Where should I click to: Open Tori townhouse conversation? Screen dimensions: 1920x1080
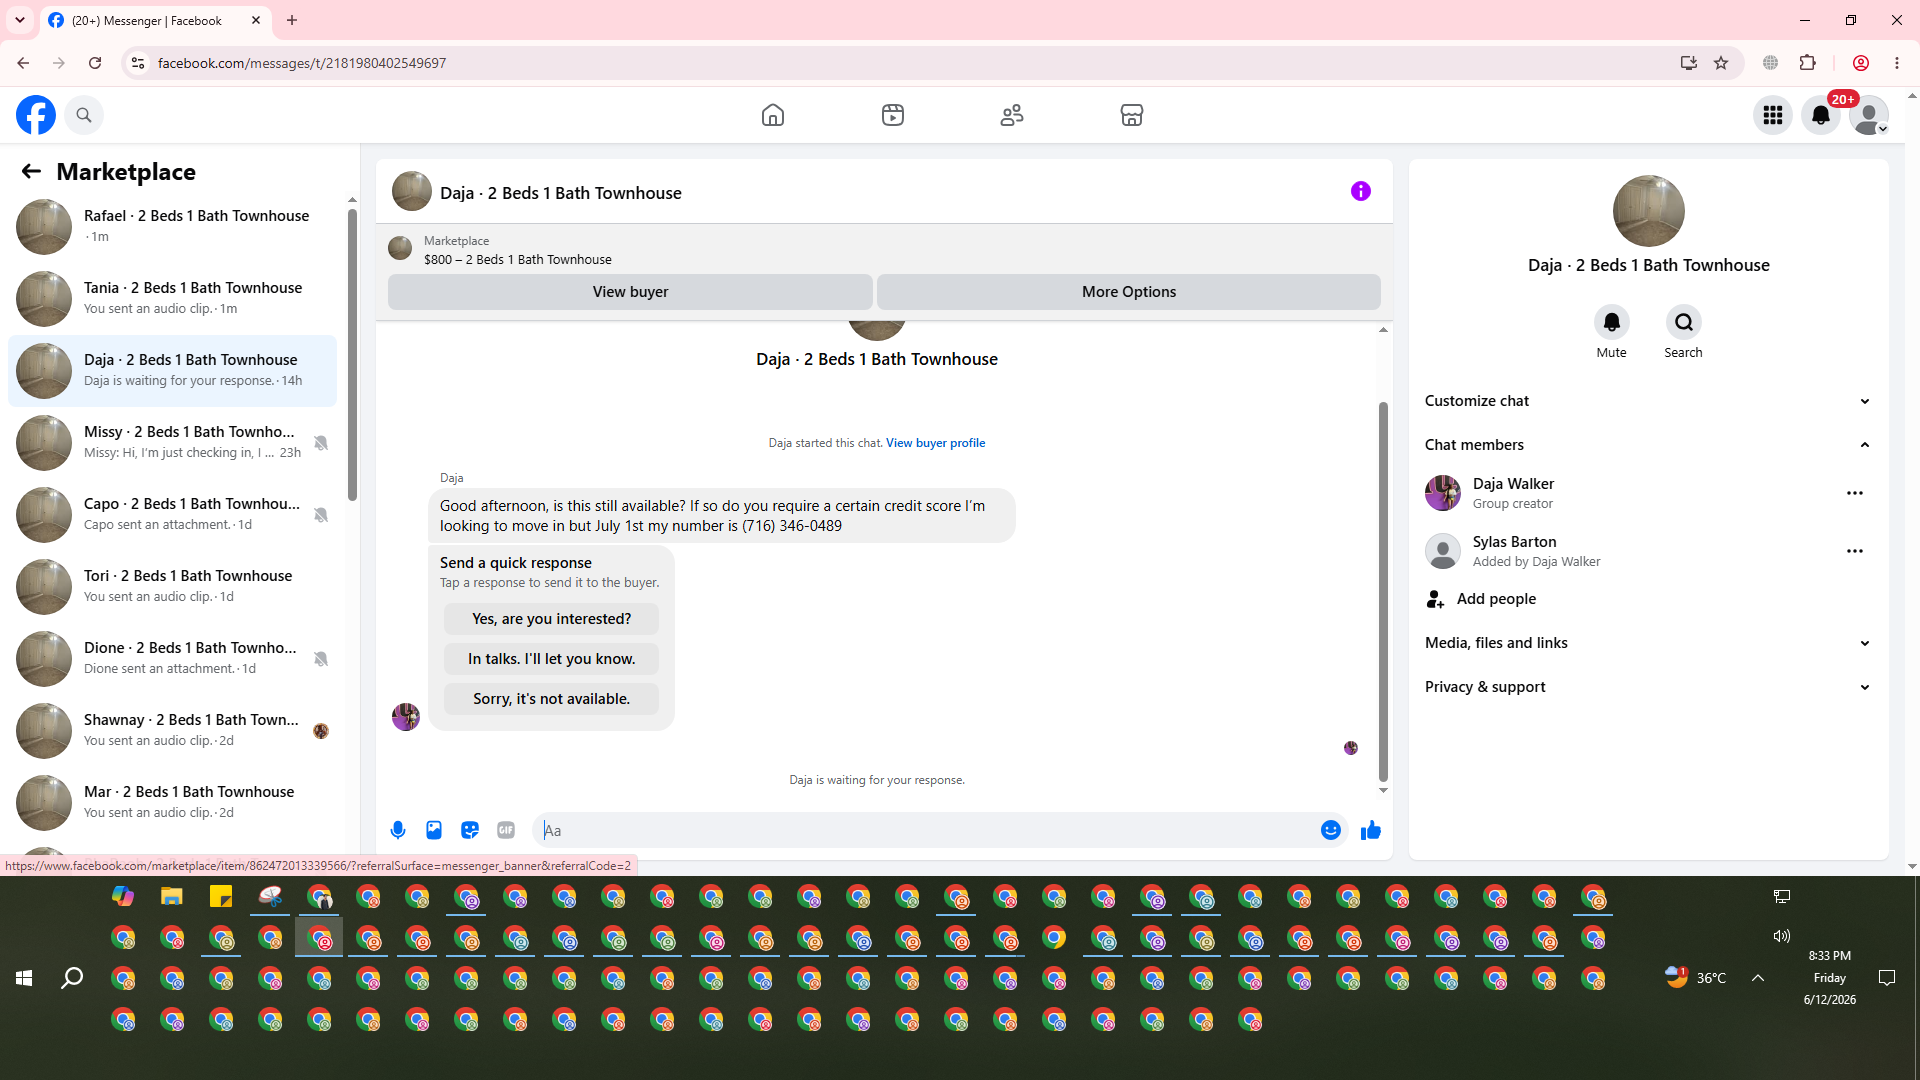[172, 587]
